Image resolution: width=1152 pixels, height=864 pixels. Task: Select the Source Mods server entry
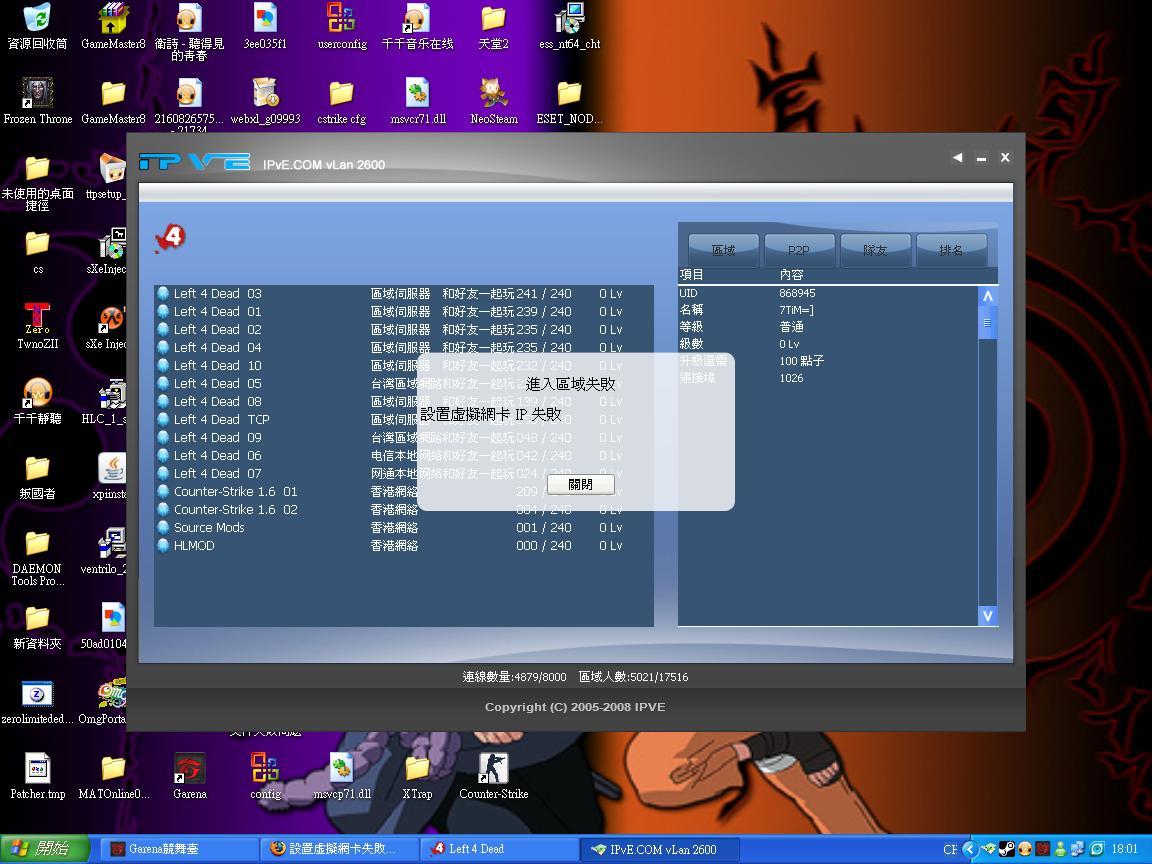click(208, 528)
